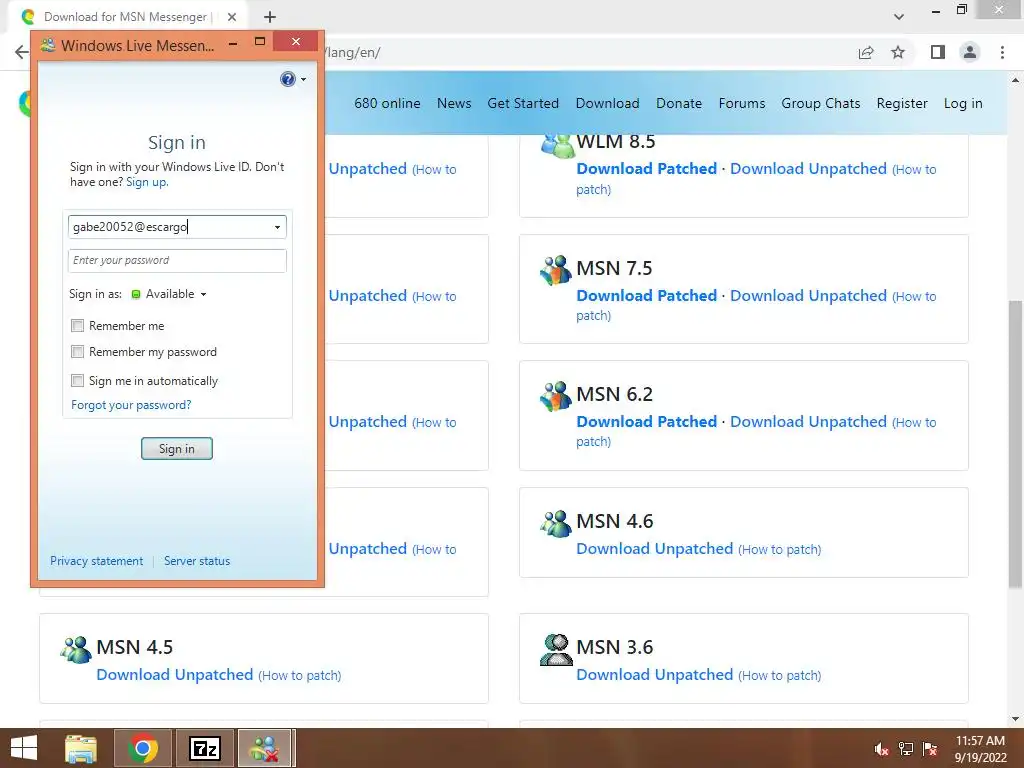The width and height of the screenshot is (1024, 768).
Task: Click the Messenger taskbar icon
Action: point(266,748)
